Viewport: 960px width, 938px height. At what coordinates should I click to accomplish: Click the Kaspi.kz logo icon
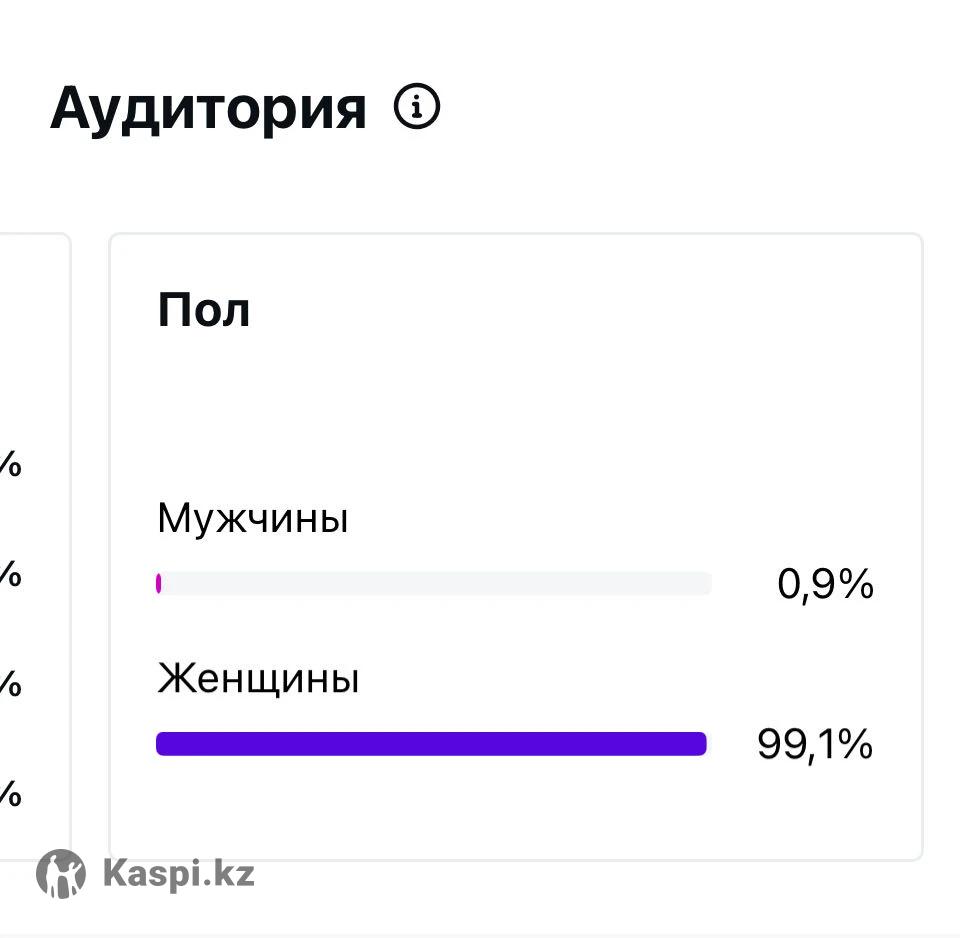61,873
